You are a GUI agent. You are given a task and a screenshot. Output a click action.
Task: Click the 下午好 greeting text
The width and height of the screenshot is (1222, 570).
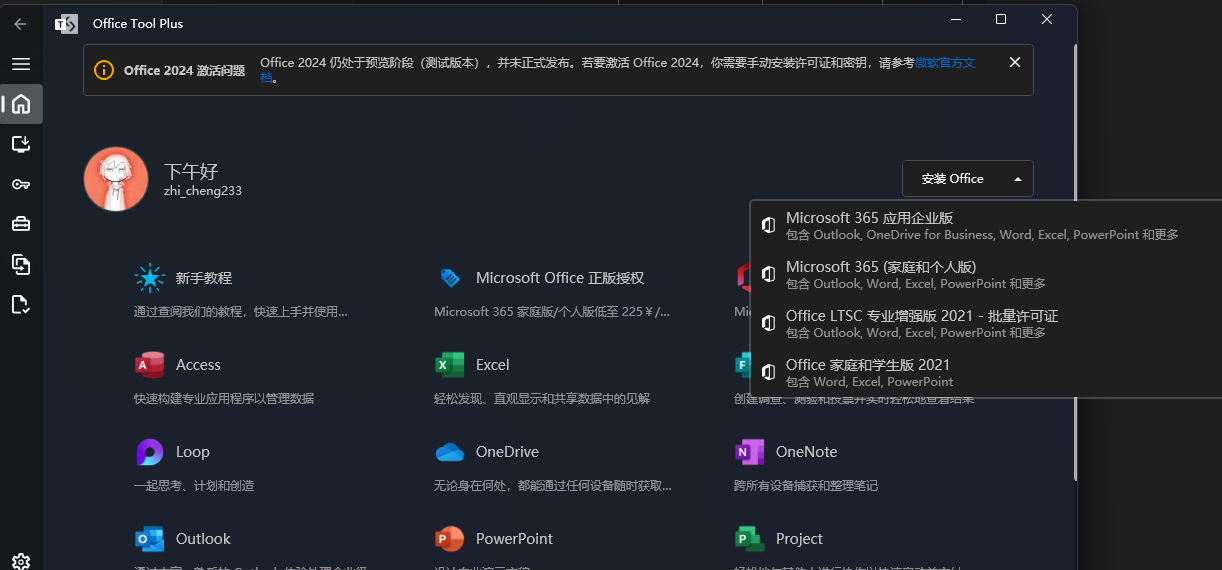191,171
